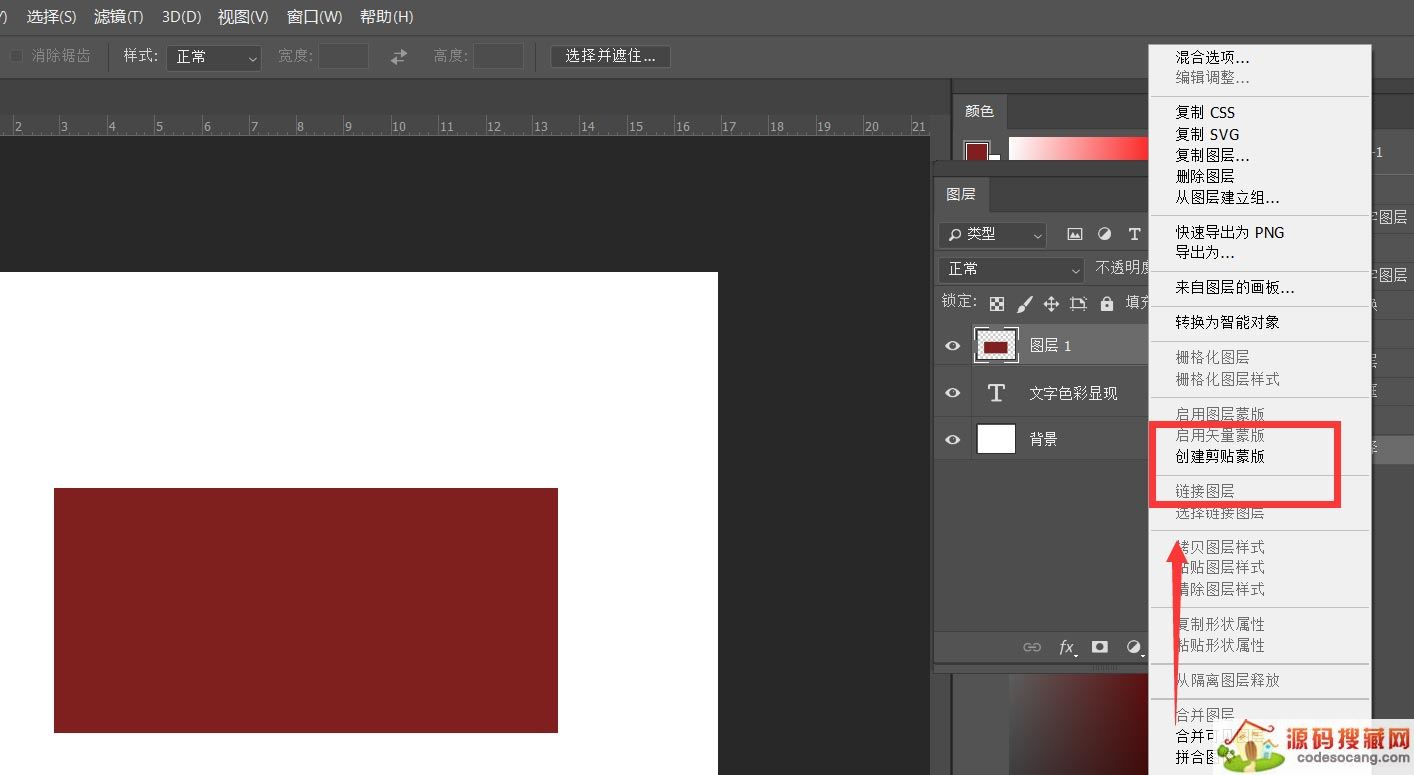Hide the 图层 1 layer

coord(952,346)
